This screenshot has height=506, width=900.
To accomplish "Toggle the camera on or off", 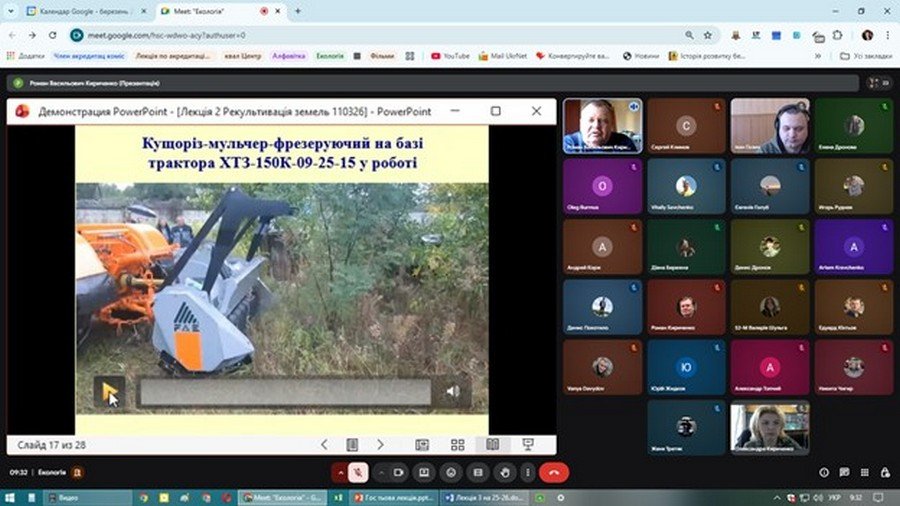I will tap(399, 472).
